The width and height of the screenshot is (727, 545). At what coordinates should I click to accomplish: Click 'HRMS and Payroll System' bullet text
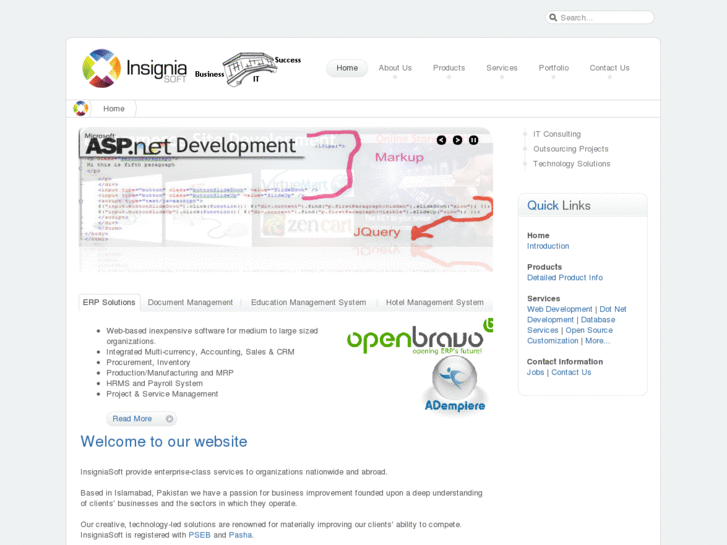tap(154, 384)
